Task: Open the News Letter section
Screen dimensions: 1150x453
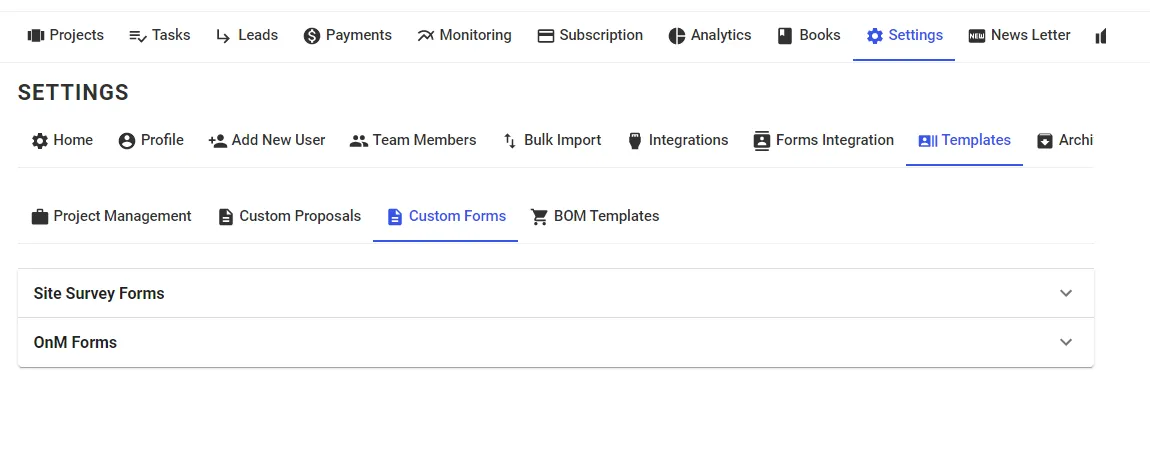Action: pos(1019,35)
